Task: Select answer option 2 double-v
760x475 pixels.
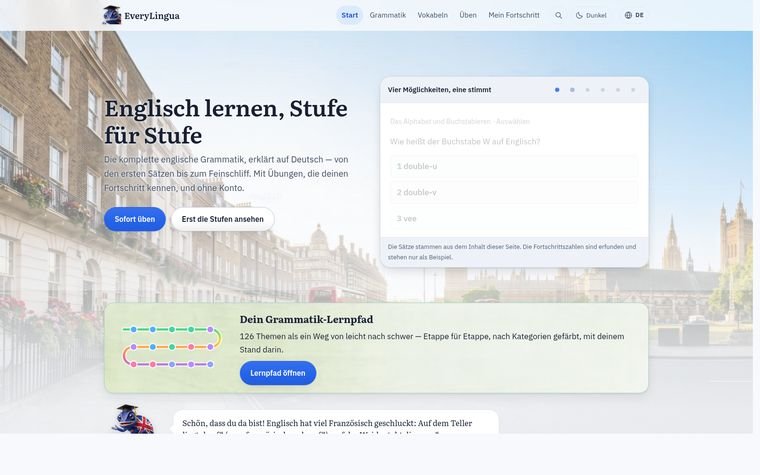Action: click(x=514, y=192)
